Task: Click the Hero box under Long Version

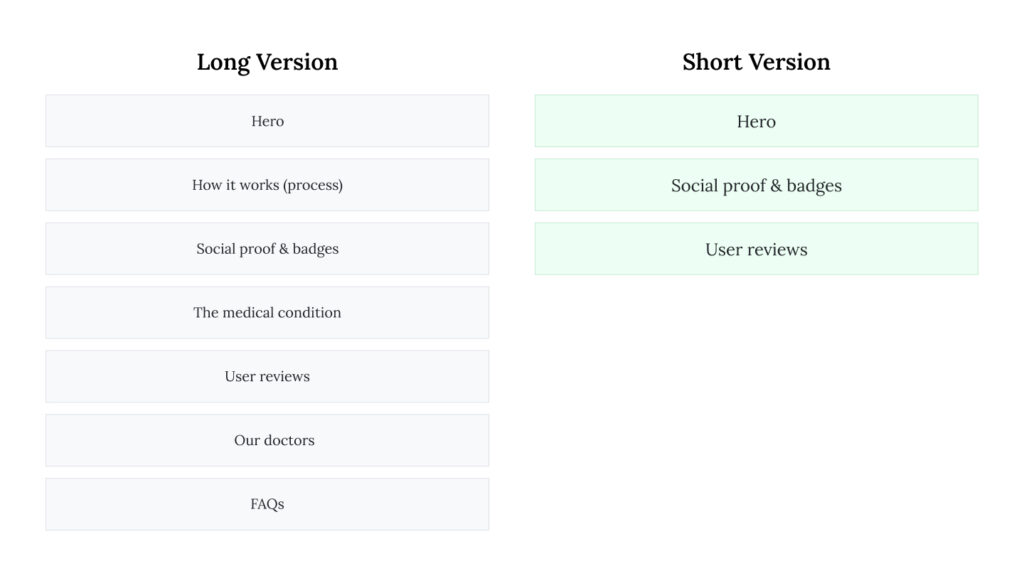Action: point(267,121)
